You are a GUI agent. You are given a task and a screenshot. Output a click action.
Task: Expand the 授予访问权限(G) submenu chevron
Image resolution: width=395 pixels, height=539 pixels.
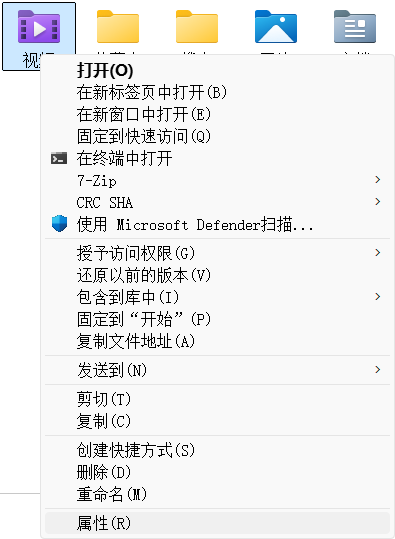pyautogui.click(x=377, y=253)
